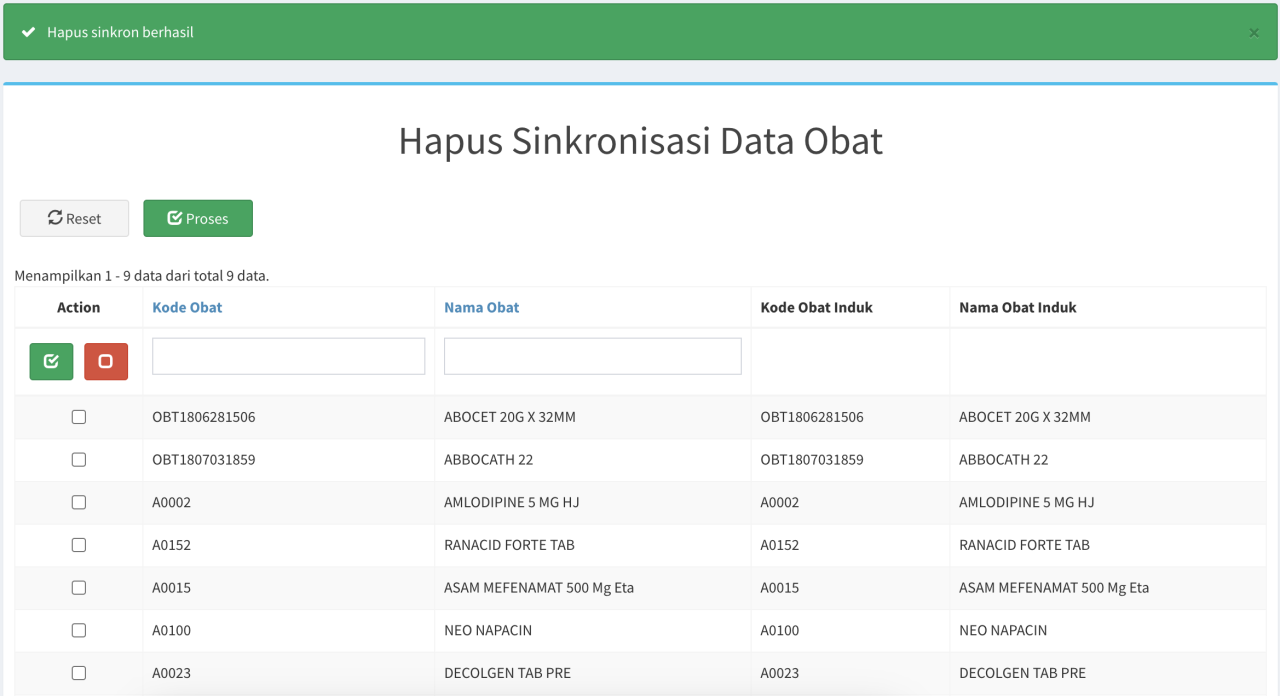The image size is (1280, 696).
Task: Tick the DECOLGEN TAB PRE checkbox
Action: [x=79, y=673]
